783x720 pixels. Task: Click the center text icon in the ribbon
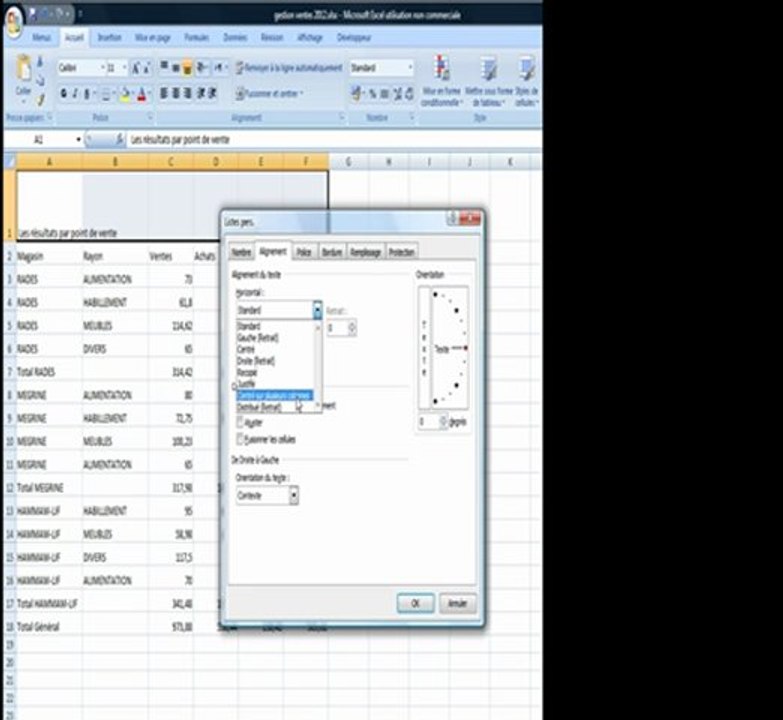point(176,93)
